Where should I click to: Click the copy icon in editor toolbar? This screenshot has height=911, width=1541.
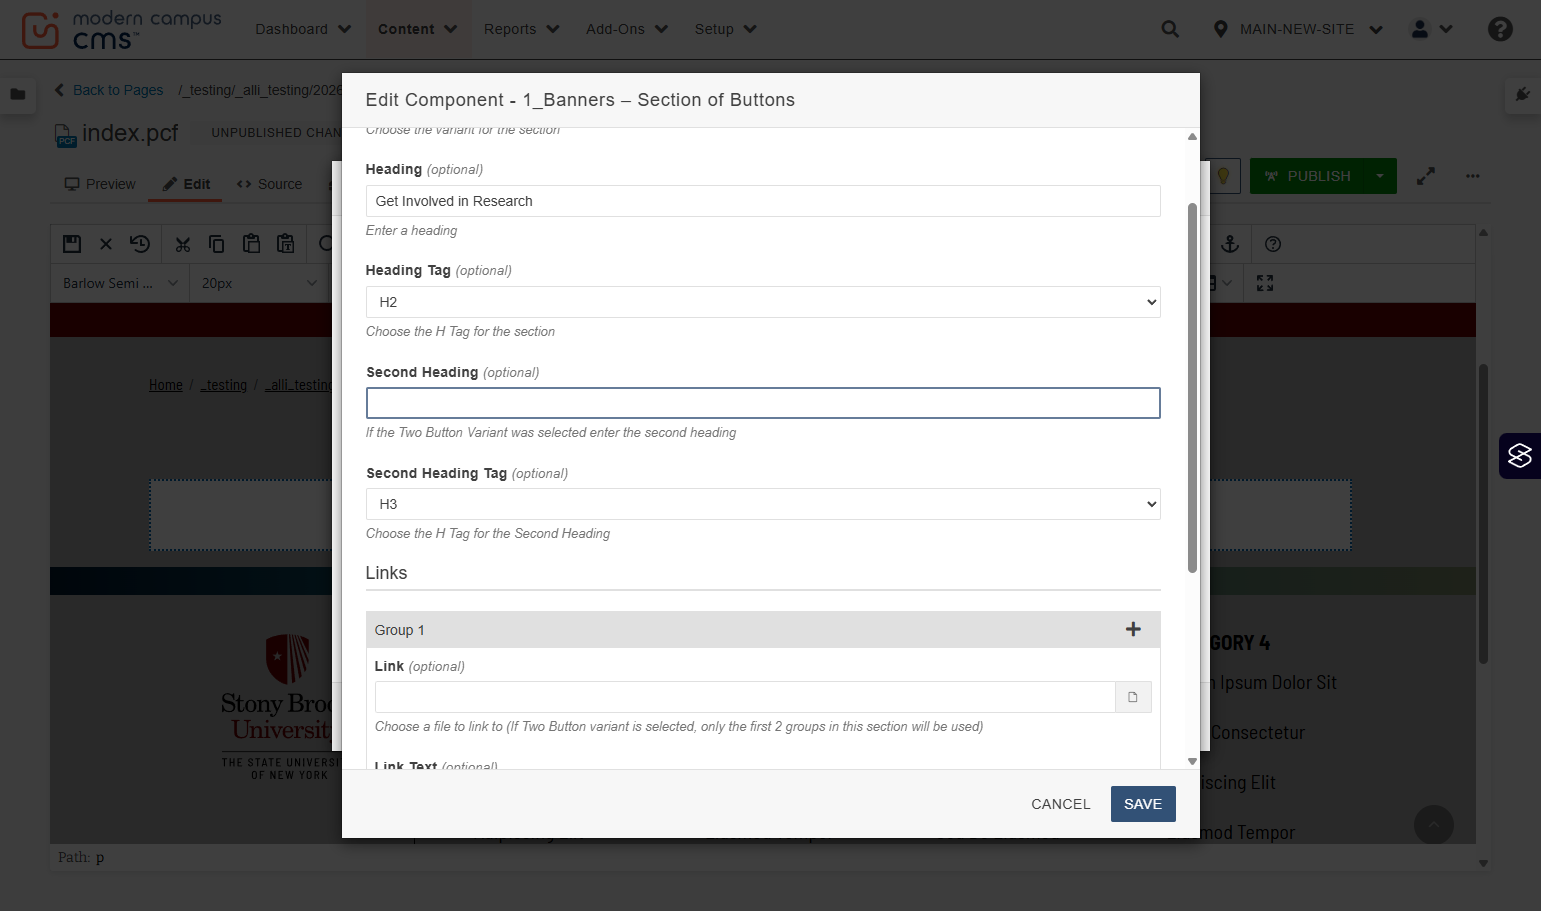(x=216, y=243)
